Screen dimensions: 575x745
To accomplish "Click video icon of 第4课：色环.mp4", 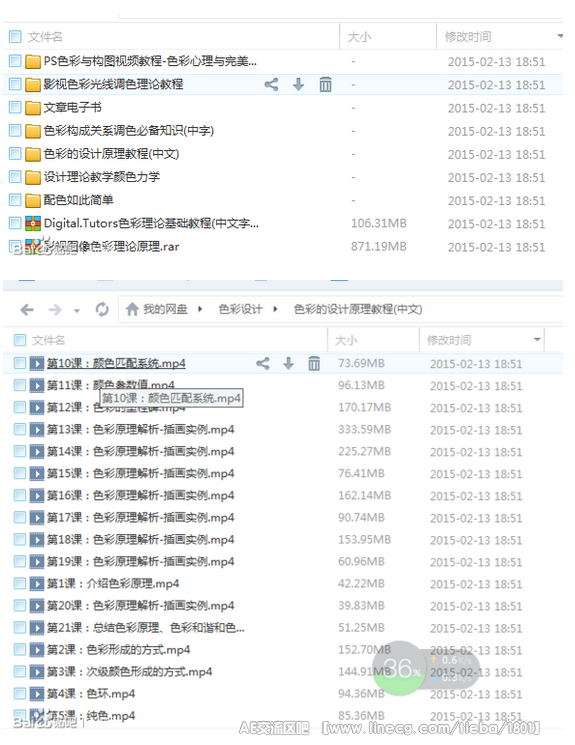I will pos(37,694).
